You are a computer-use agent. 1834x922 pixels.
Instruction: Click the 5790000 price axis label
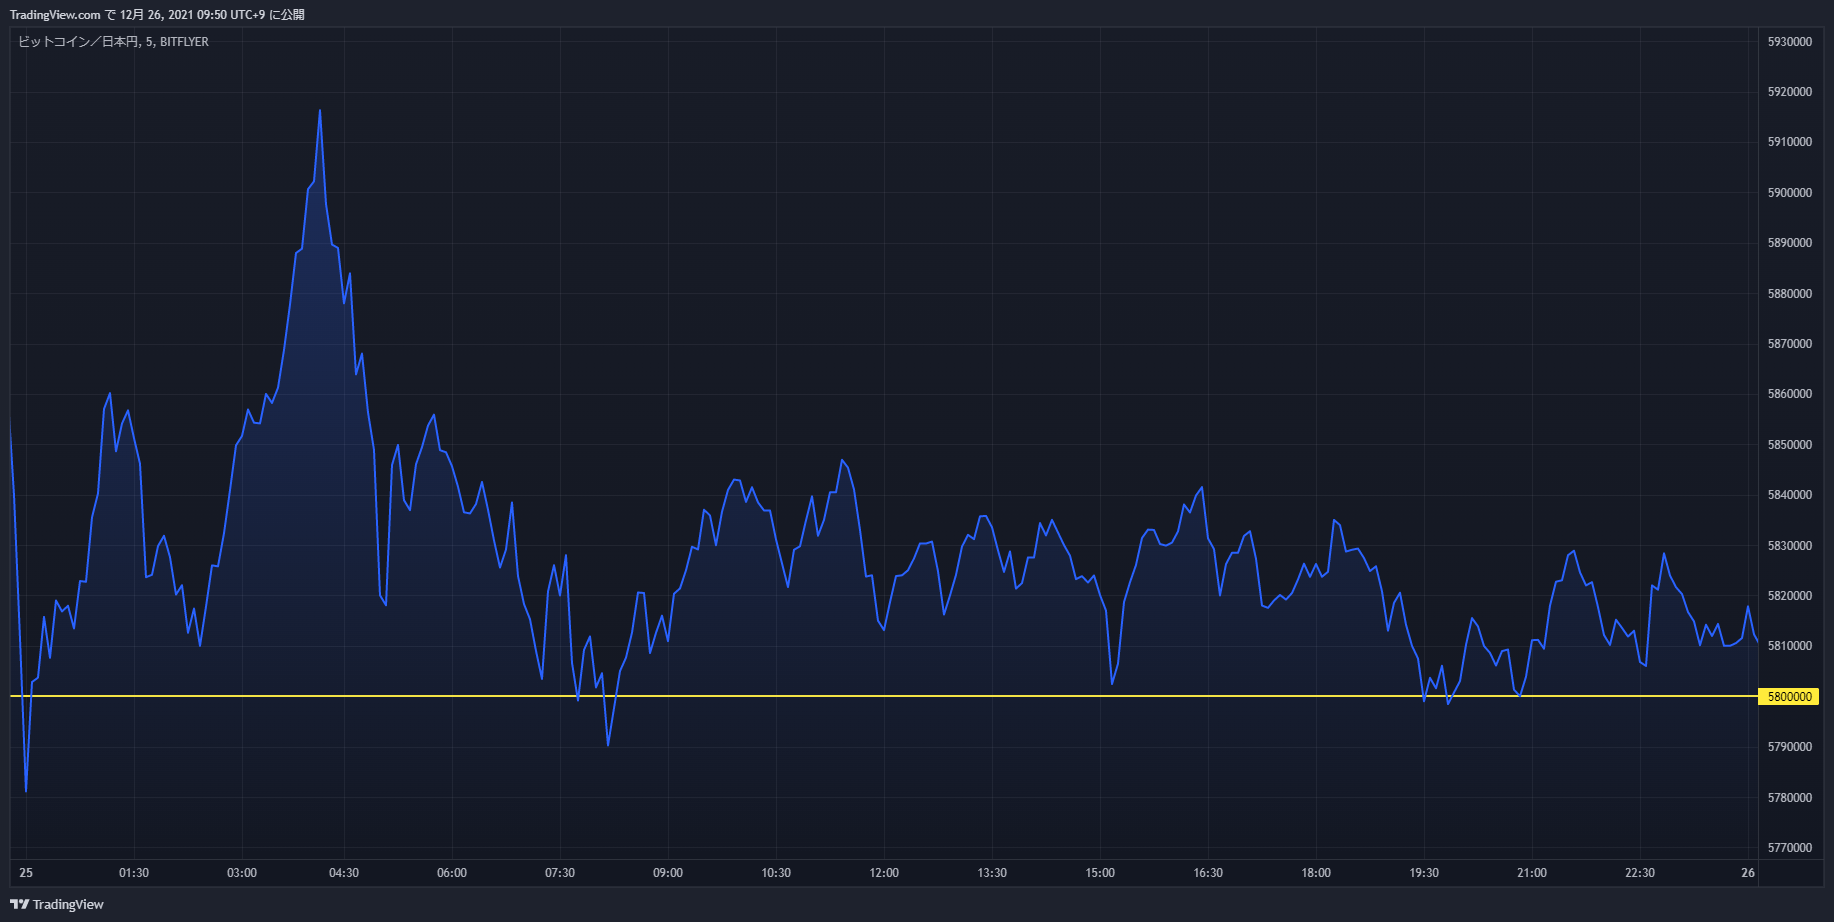tap(1790, 747)
